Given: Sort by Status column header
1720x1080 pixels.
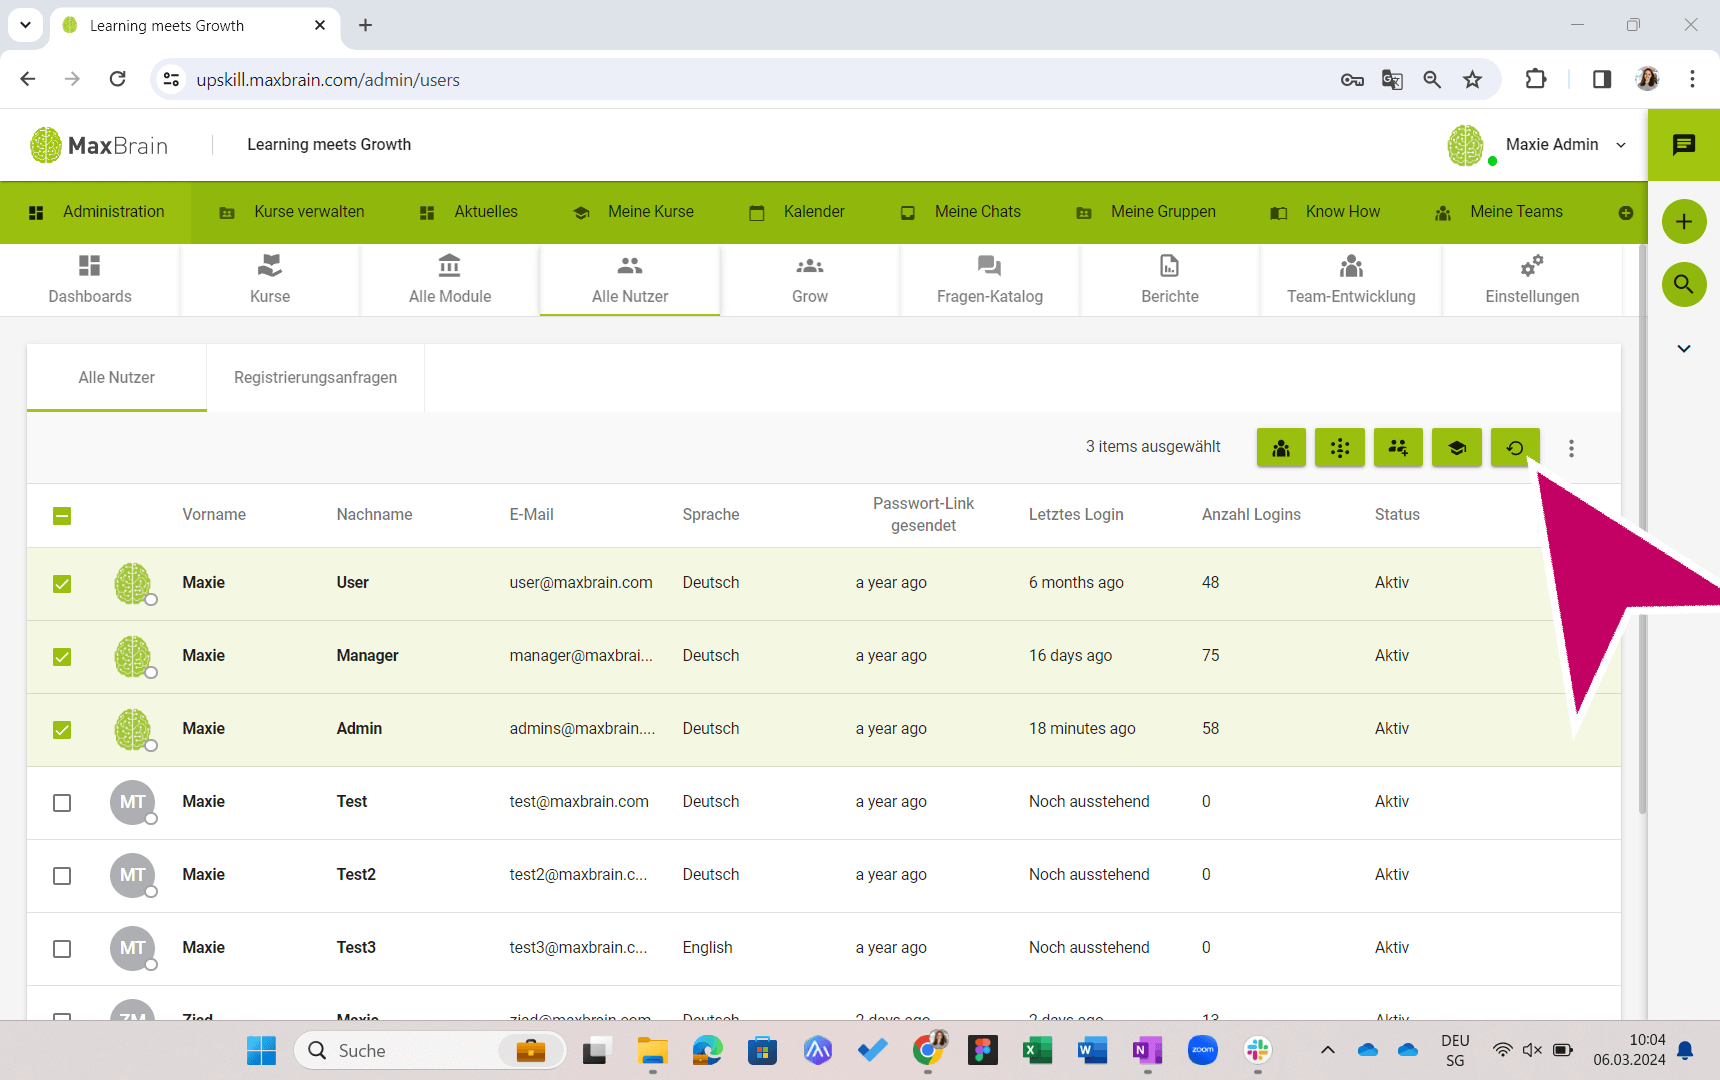Looking at the screenshot, I should (x=1397, y=515).
